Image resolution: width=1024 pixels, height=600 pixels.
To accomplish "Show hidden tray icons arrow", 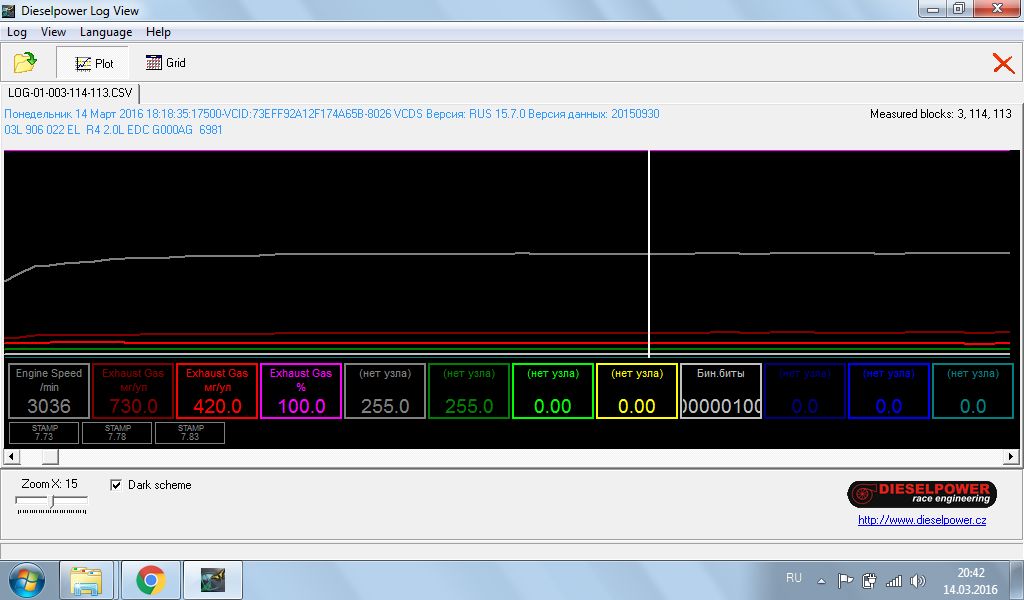I will (821, 580).
